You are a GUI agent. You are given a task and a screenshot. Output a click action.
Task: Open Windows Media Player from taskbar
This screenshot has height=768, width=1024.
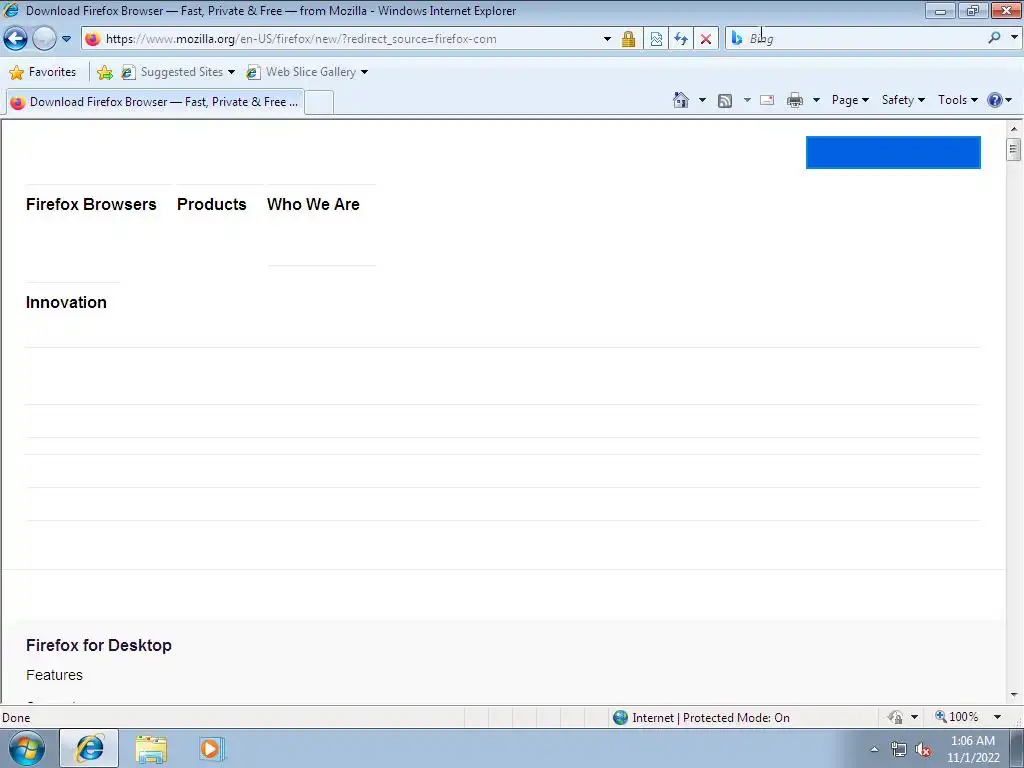[x=212, y=749]
